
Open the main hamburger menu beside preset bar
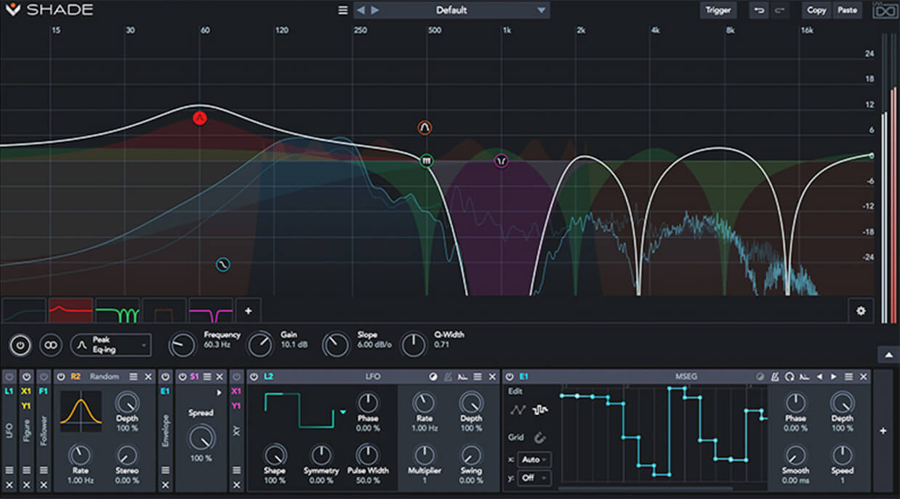point(343,10)
